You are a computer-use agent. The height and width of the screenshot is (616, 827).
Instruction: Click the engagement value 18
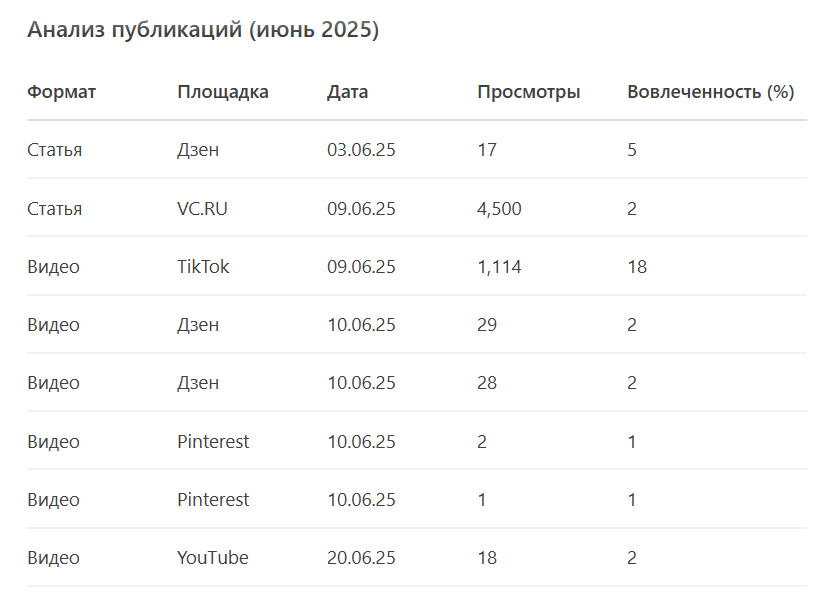pyautogui.click(x=637, y=267)
